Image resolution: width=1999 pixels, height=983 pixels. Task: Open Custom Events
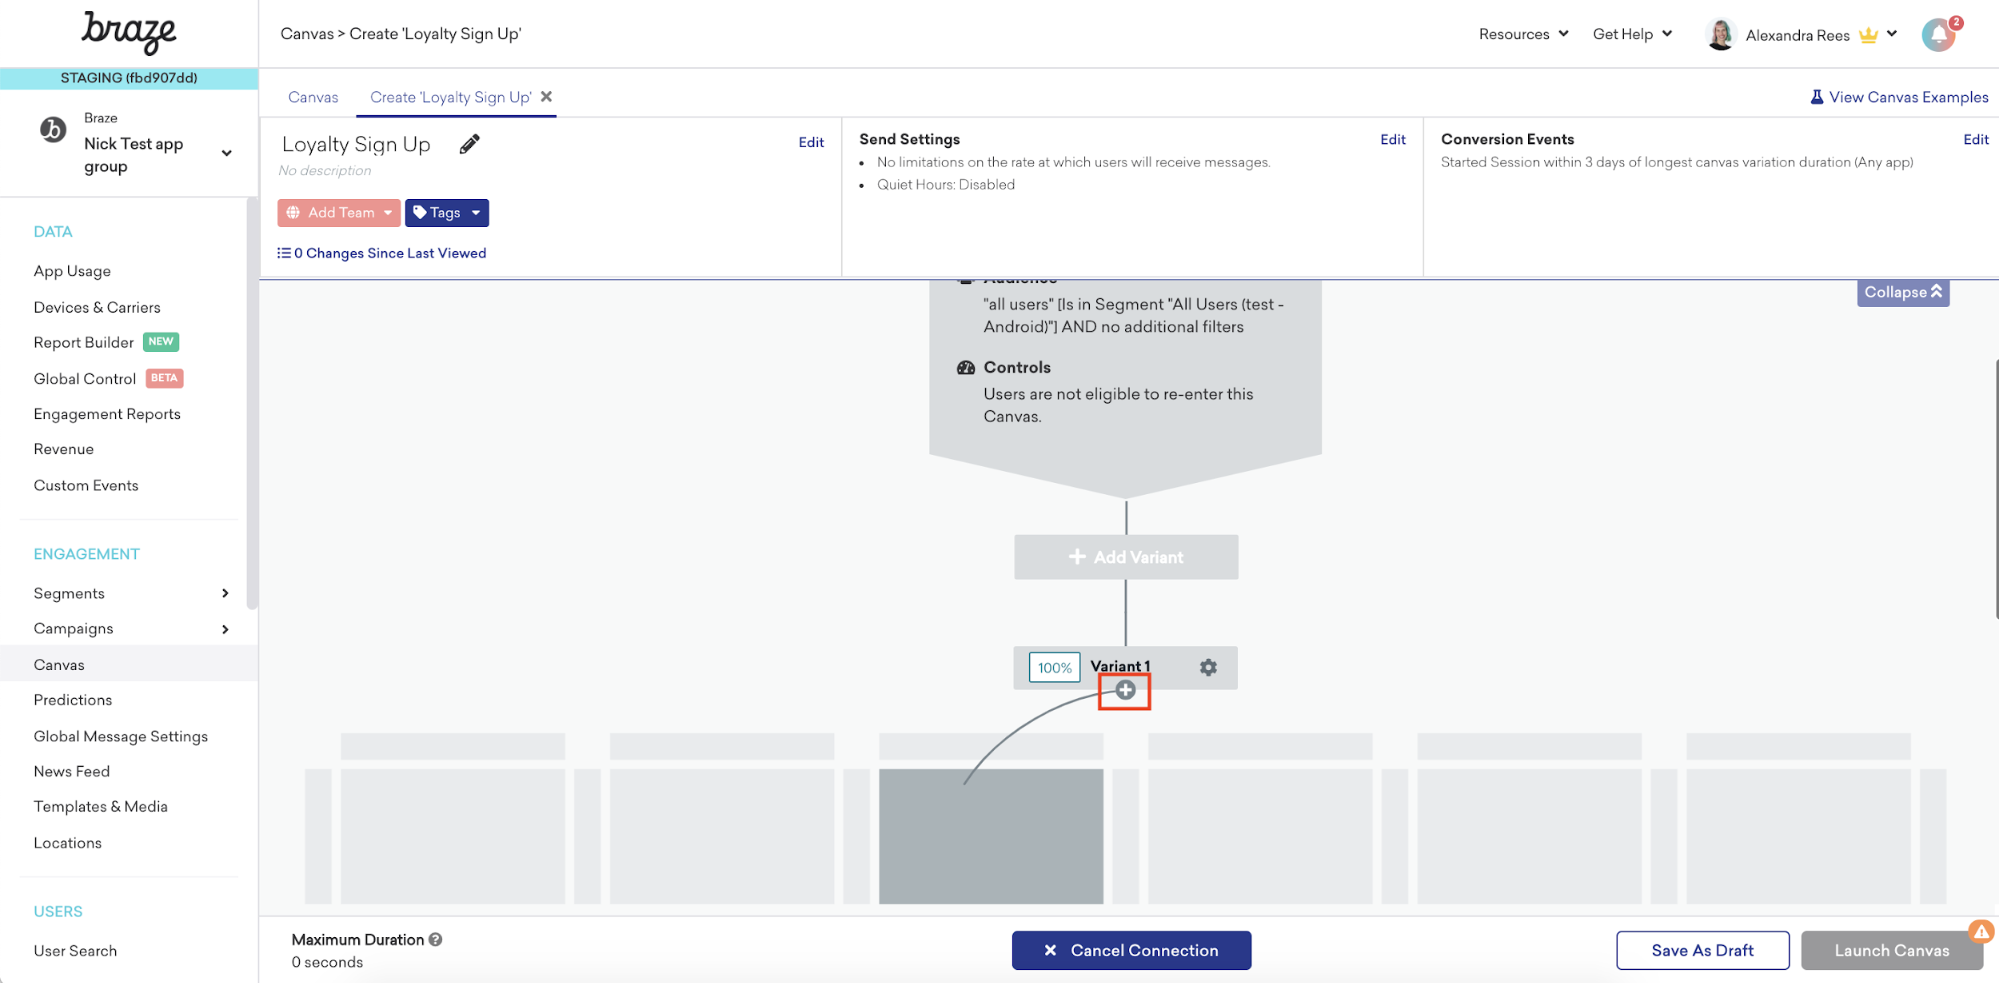[x=86, y=485]
